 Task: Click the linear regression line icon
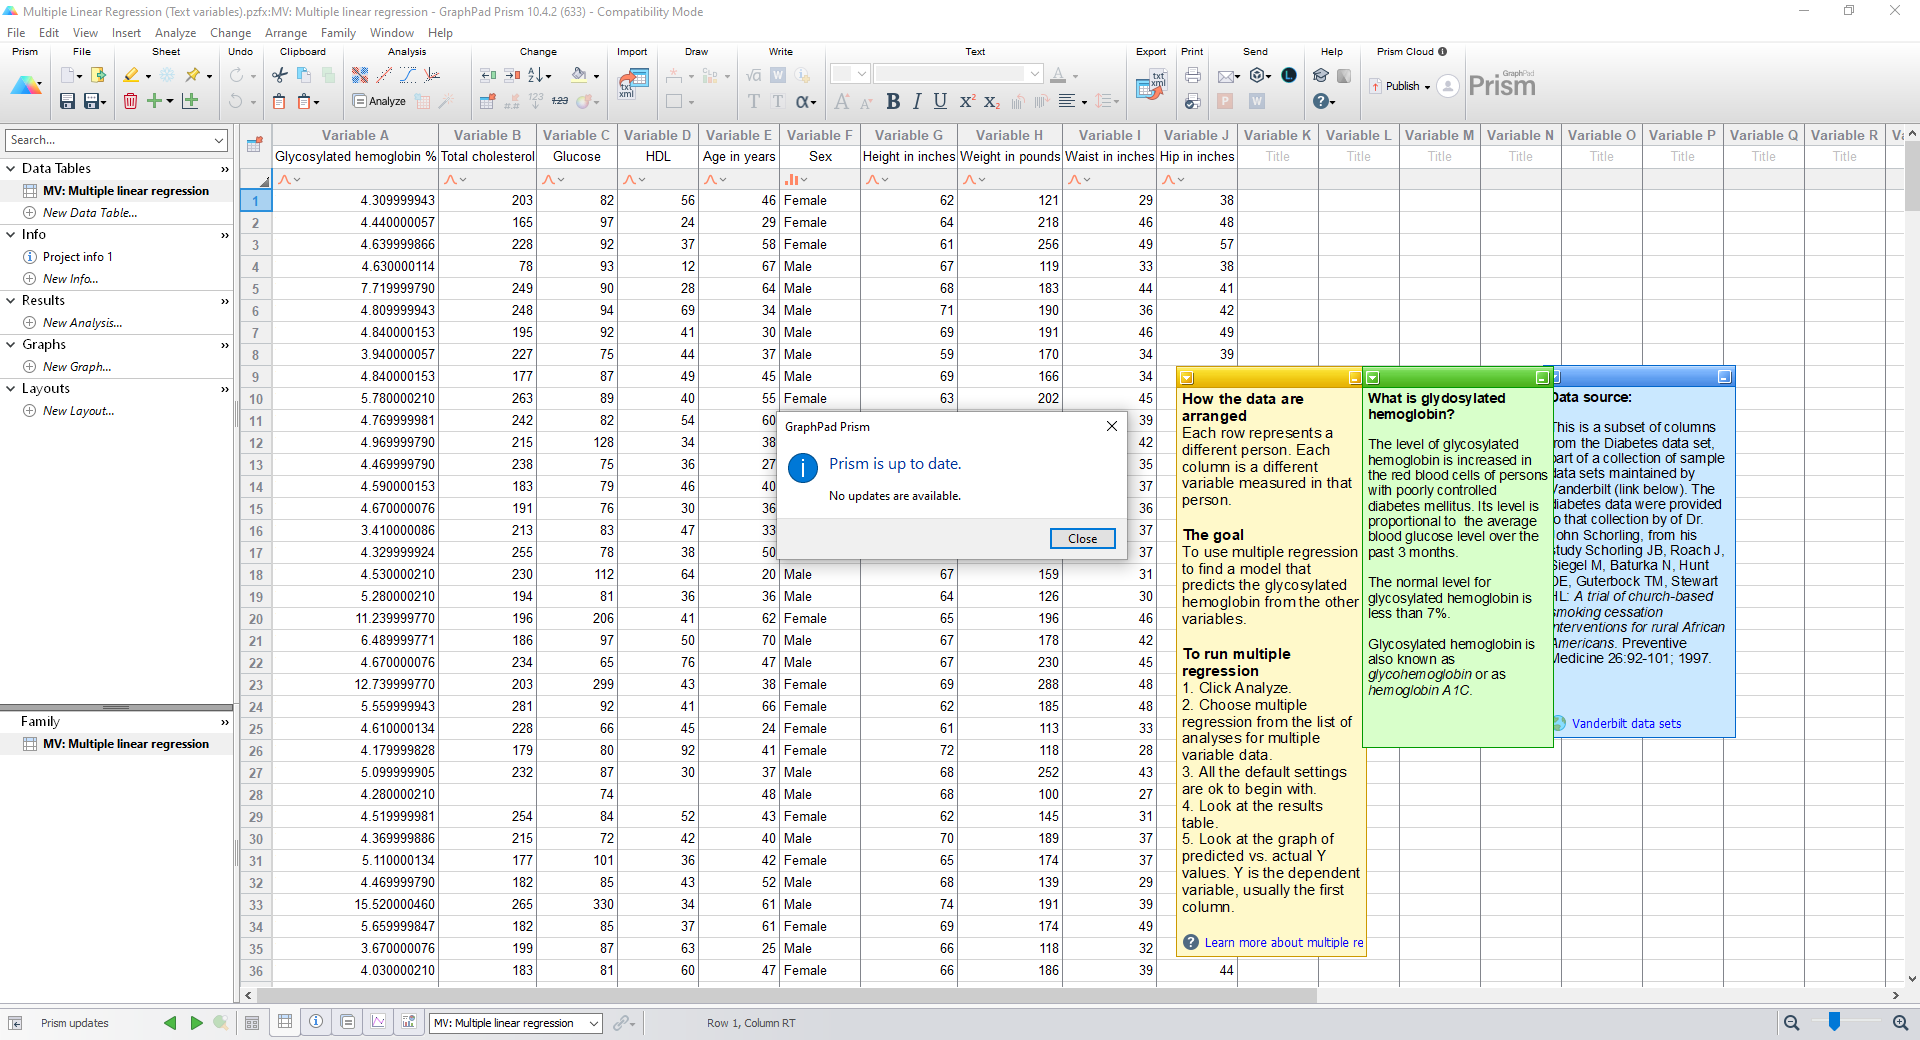tap(384, 75)
